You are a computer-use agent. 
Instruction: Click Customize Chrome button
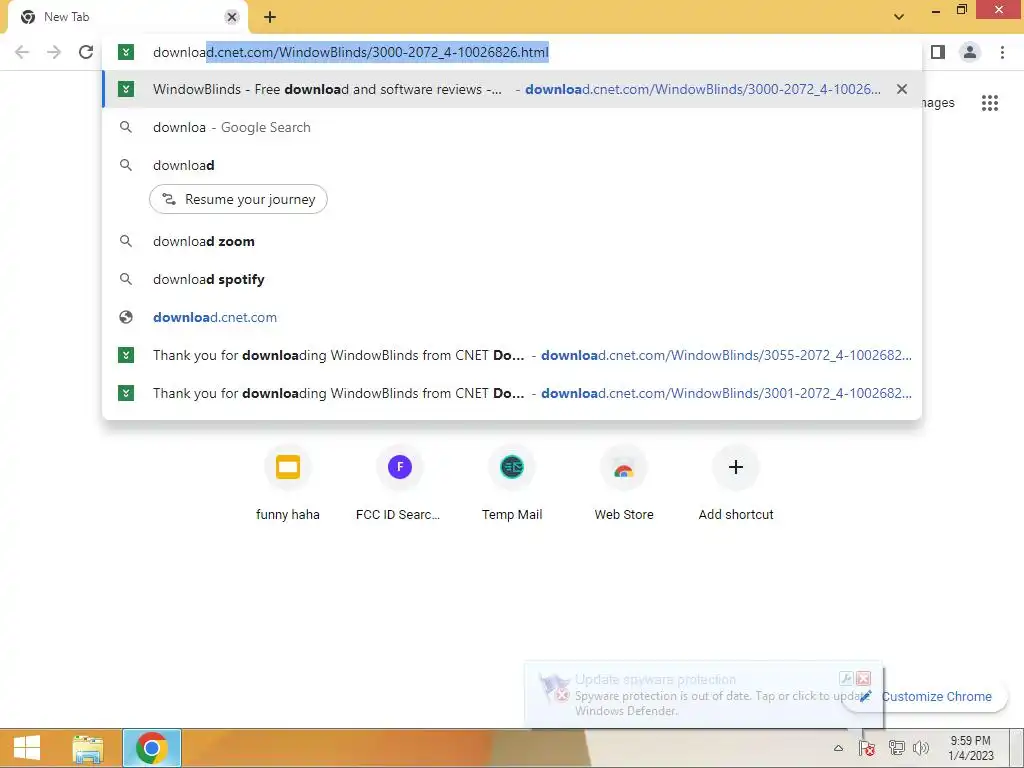(926, 697)
